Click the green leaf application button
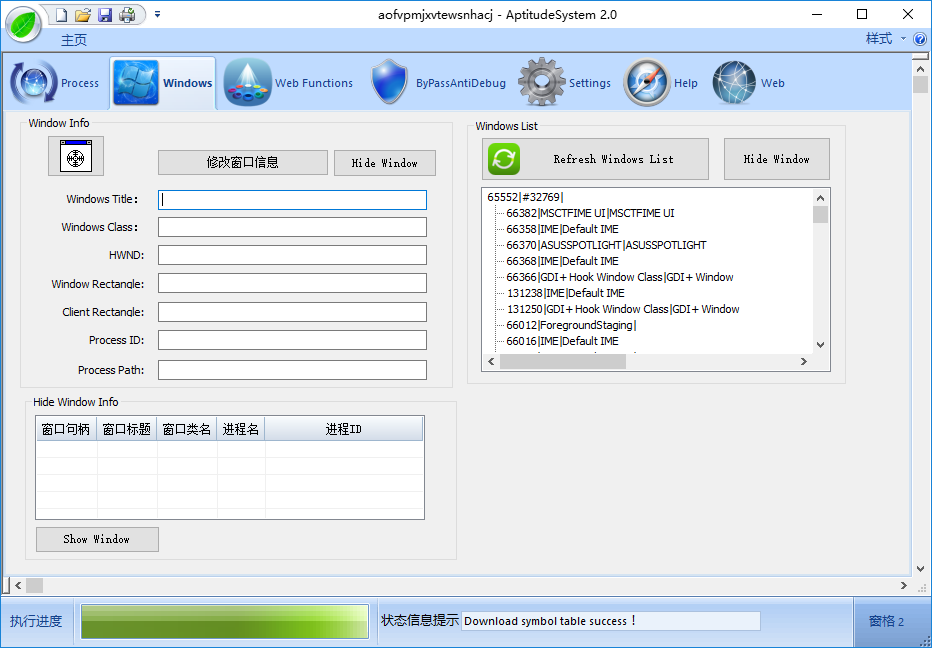 pyautogui.click(x=23, y=25)
